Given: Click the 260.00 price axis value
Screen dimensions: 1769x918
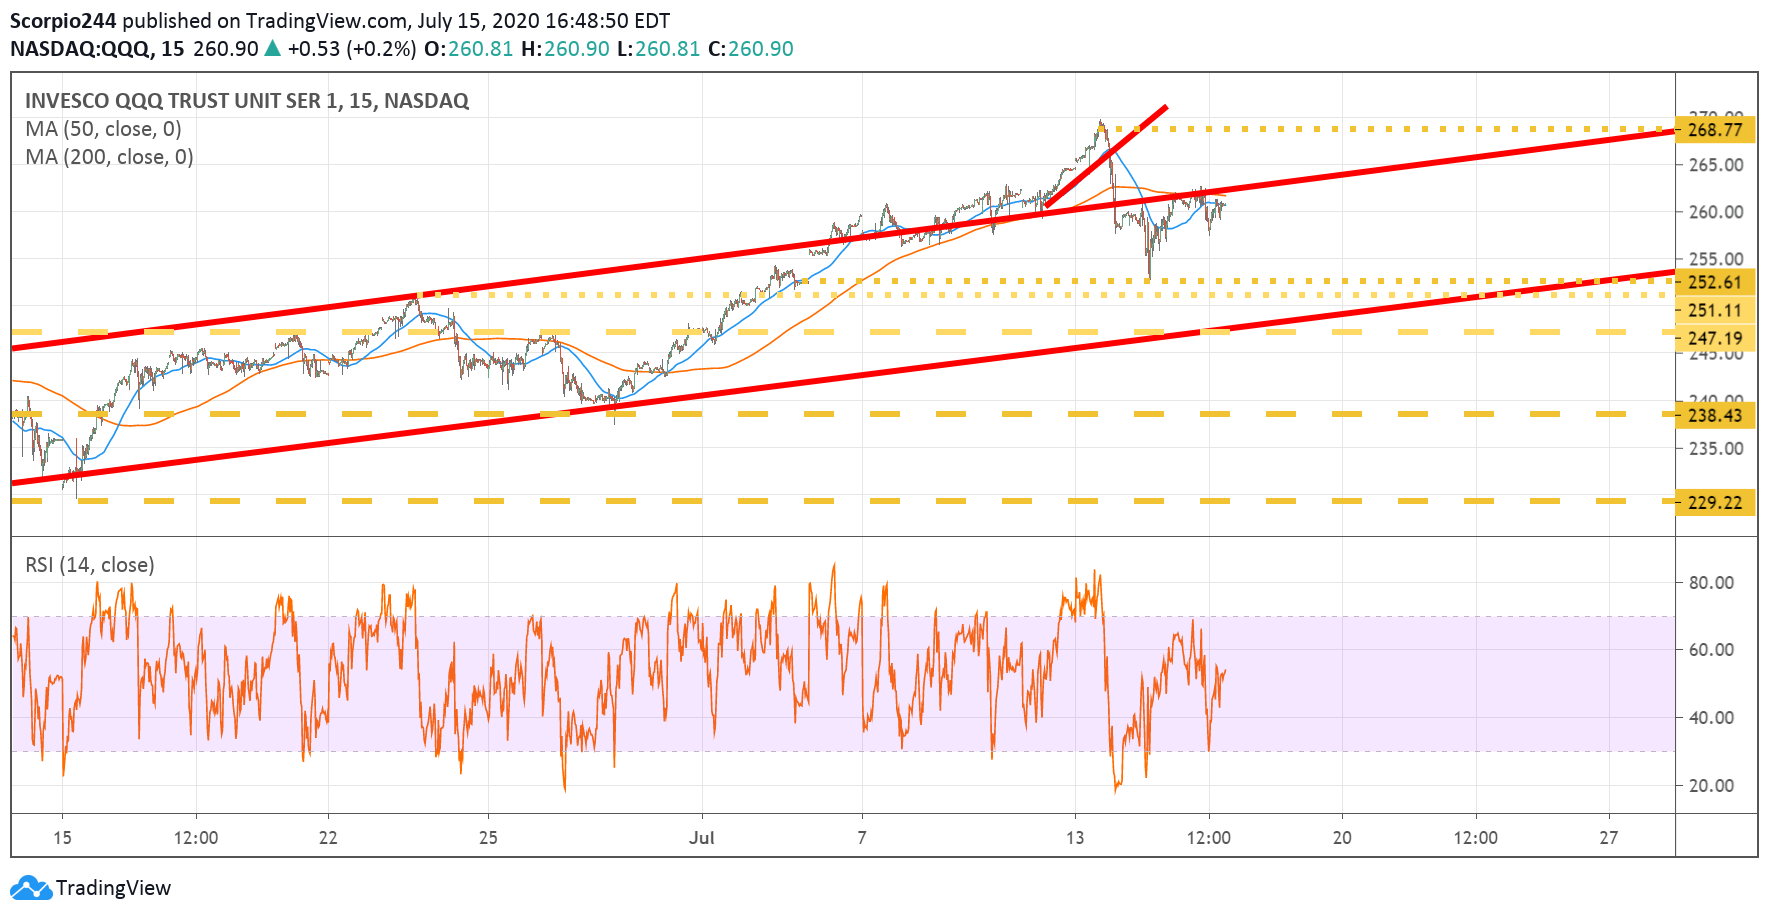Looking at the screenshot, I should tap(1716, 211).
